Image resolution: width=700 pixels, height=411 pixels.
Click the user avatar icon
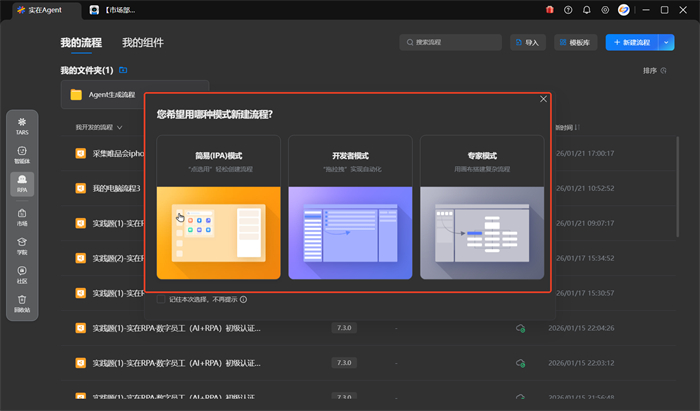tap(624, 10)
